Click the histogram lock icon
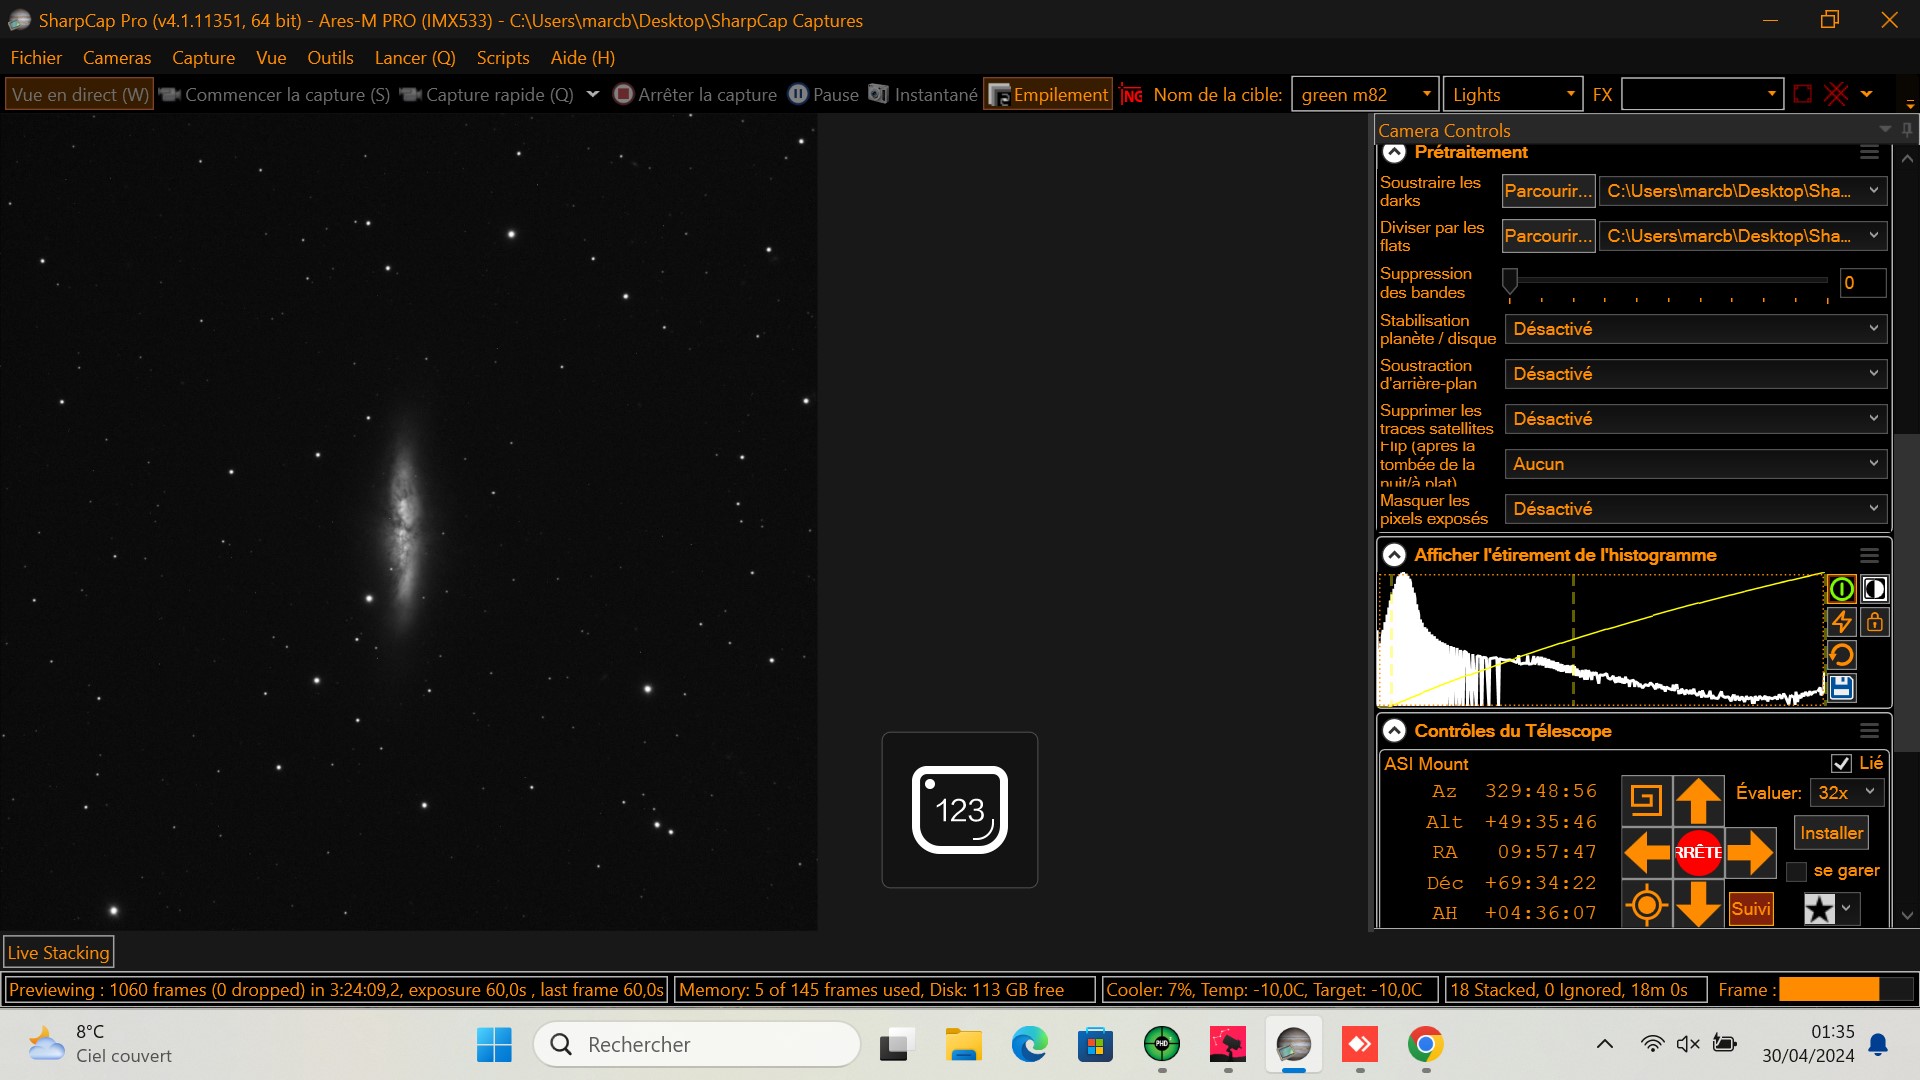1920x1080 pixels. pyautogui.click(x=1874, y=622)
